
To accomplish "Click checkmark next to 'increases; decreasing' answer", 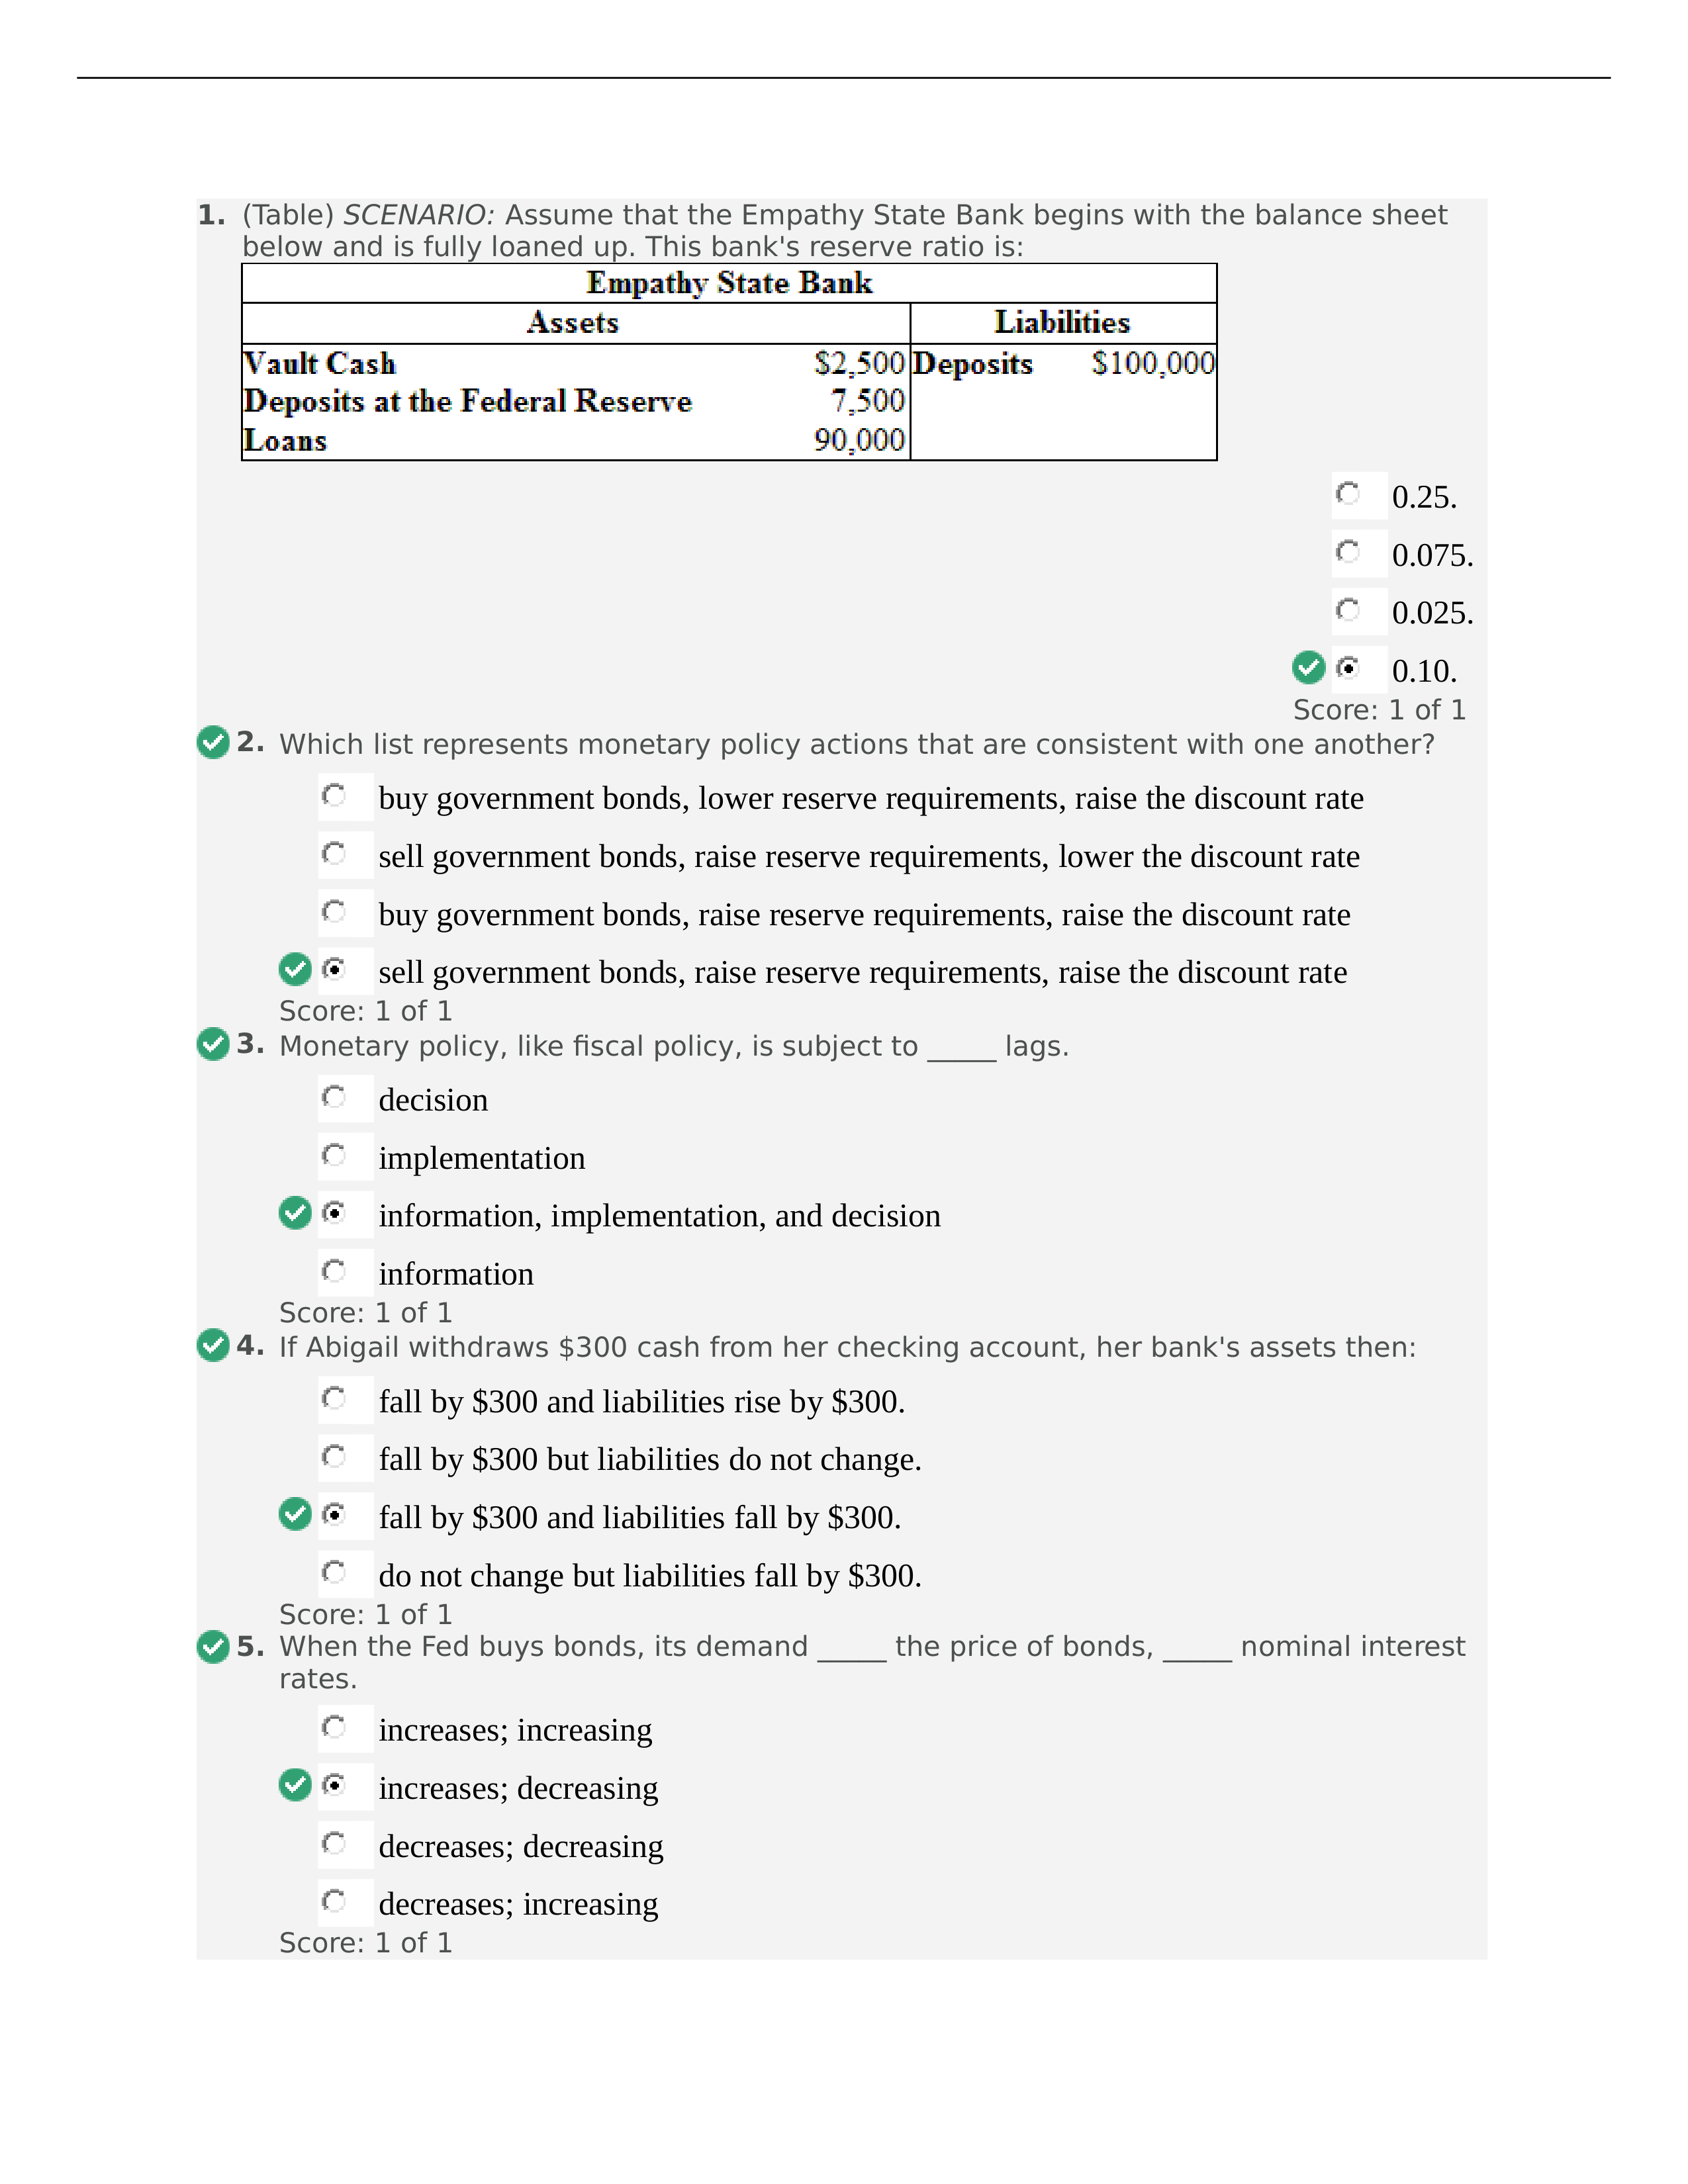I will pyautogui.click(x=295, y=1785).
